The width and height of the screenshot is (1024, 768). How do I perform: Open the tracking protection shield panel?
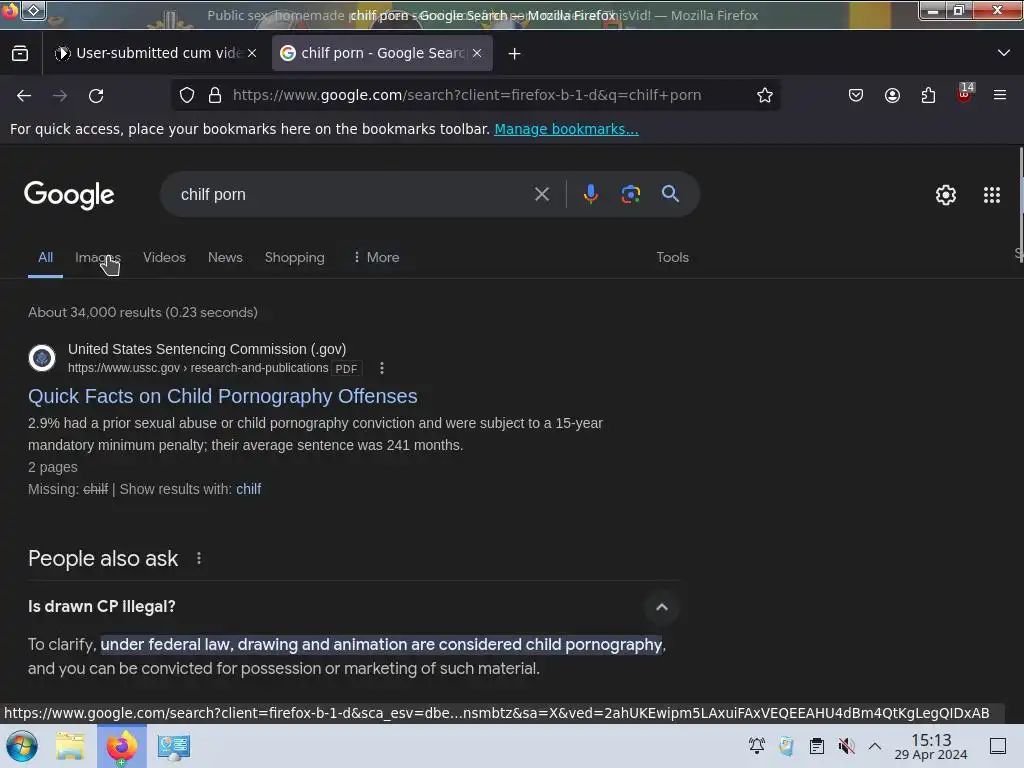(187, 95)
